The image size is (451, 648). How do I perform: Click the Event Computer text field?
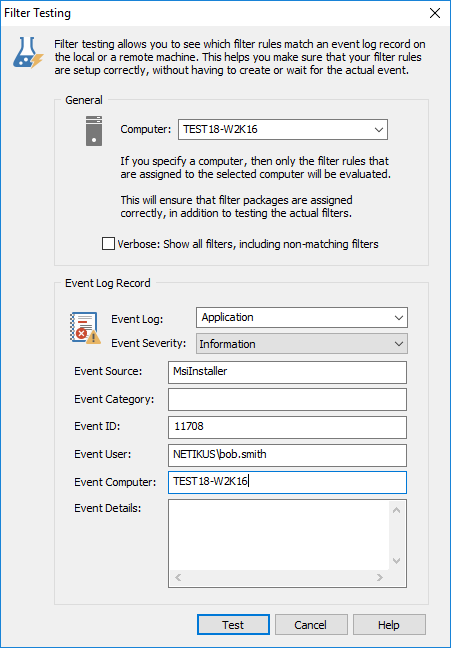287,482
